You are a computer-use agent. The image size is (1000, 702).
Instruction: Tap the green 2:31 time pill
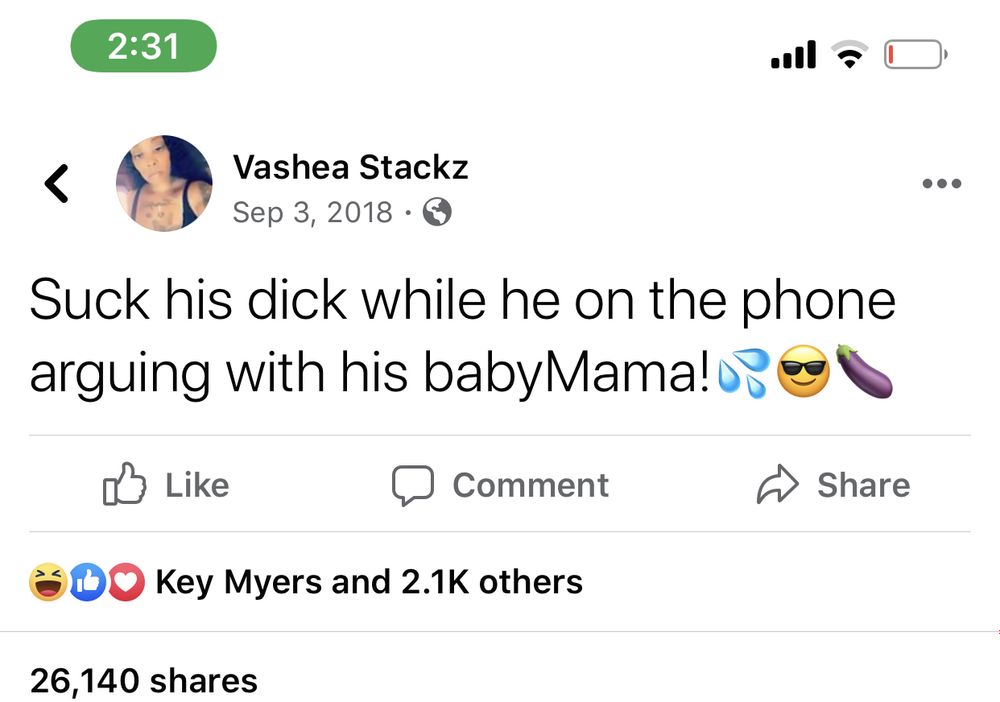(x=143, y=46)
